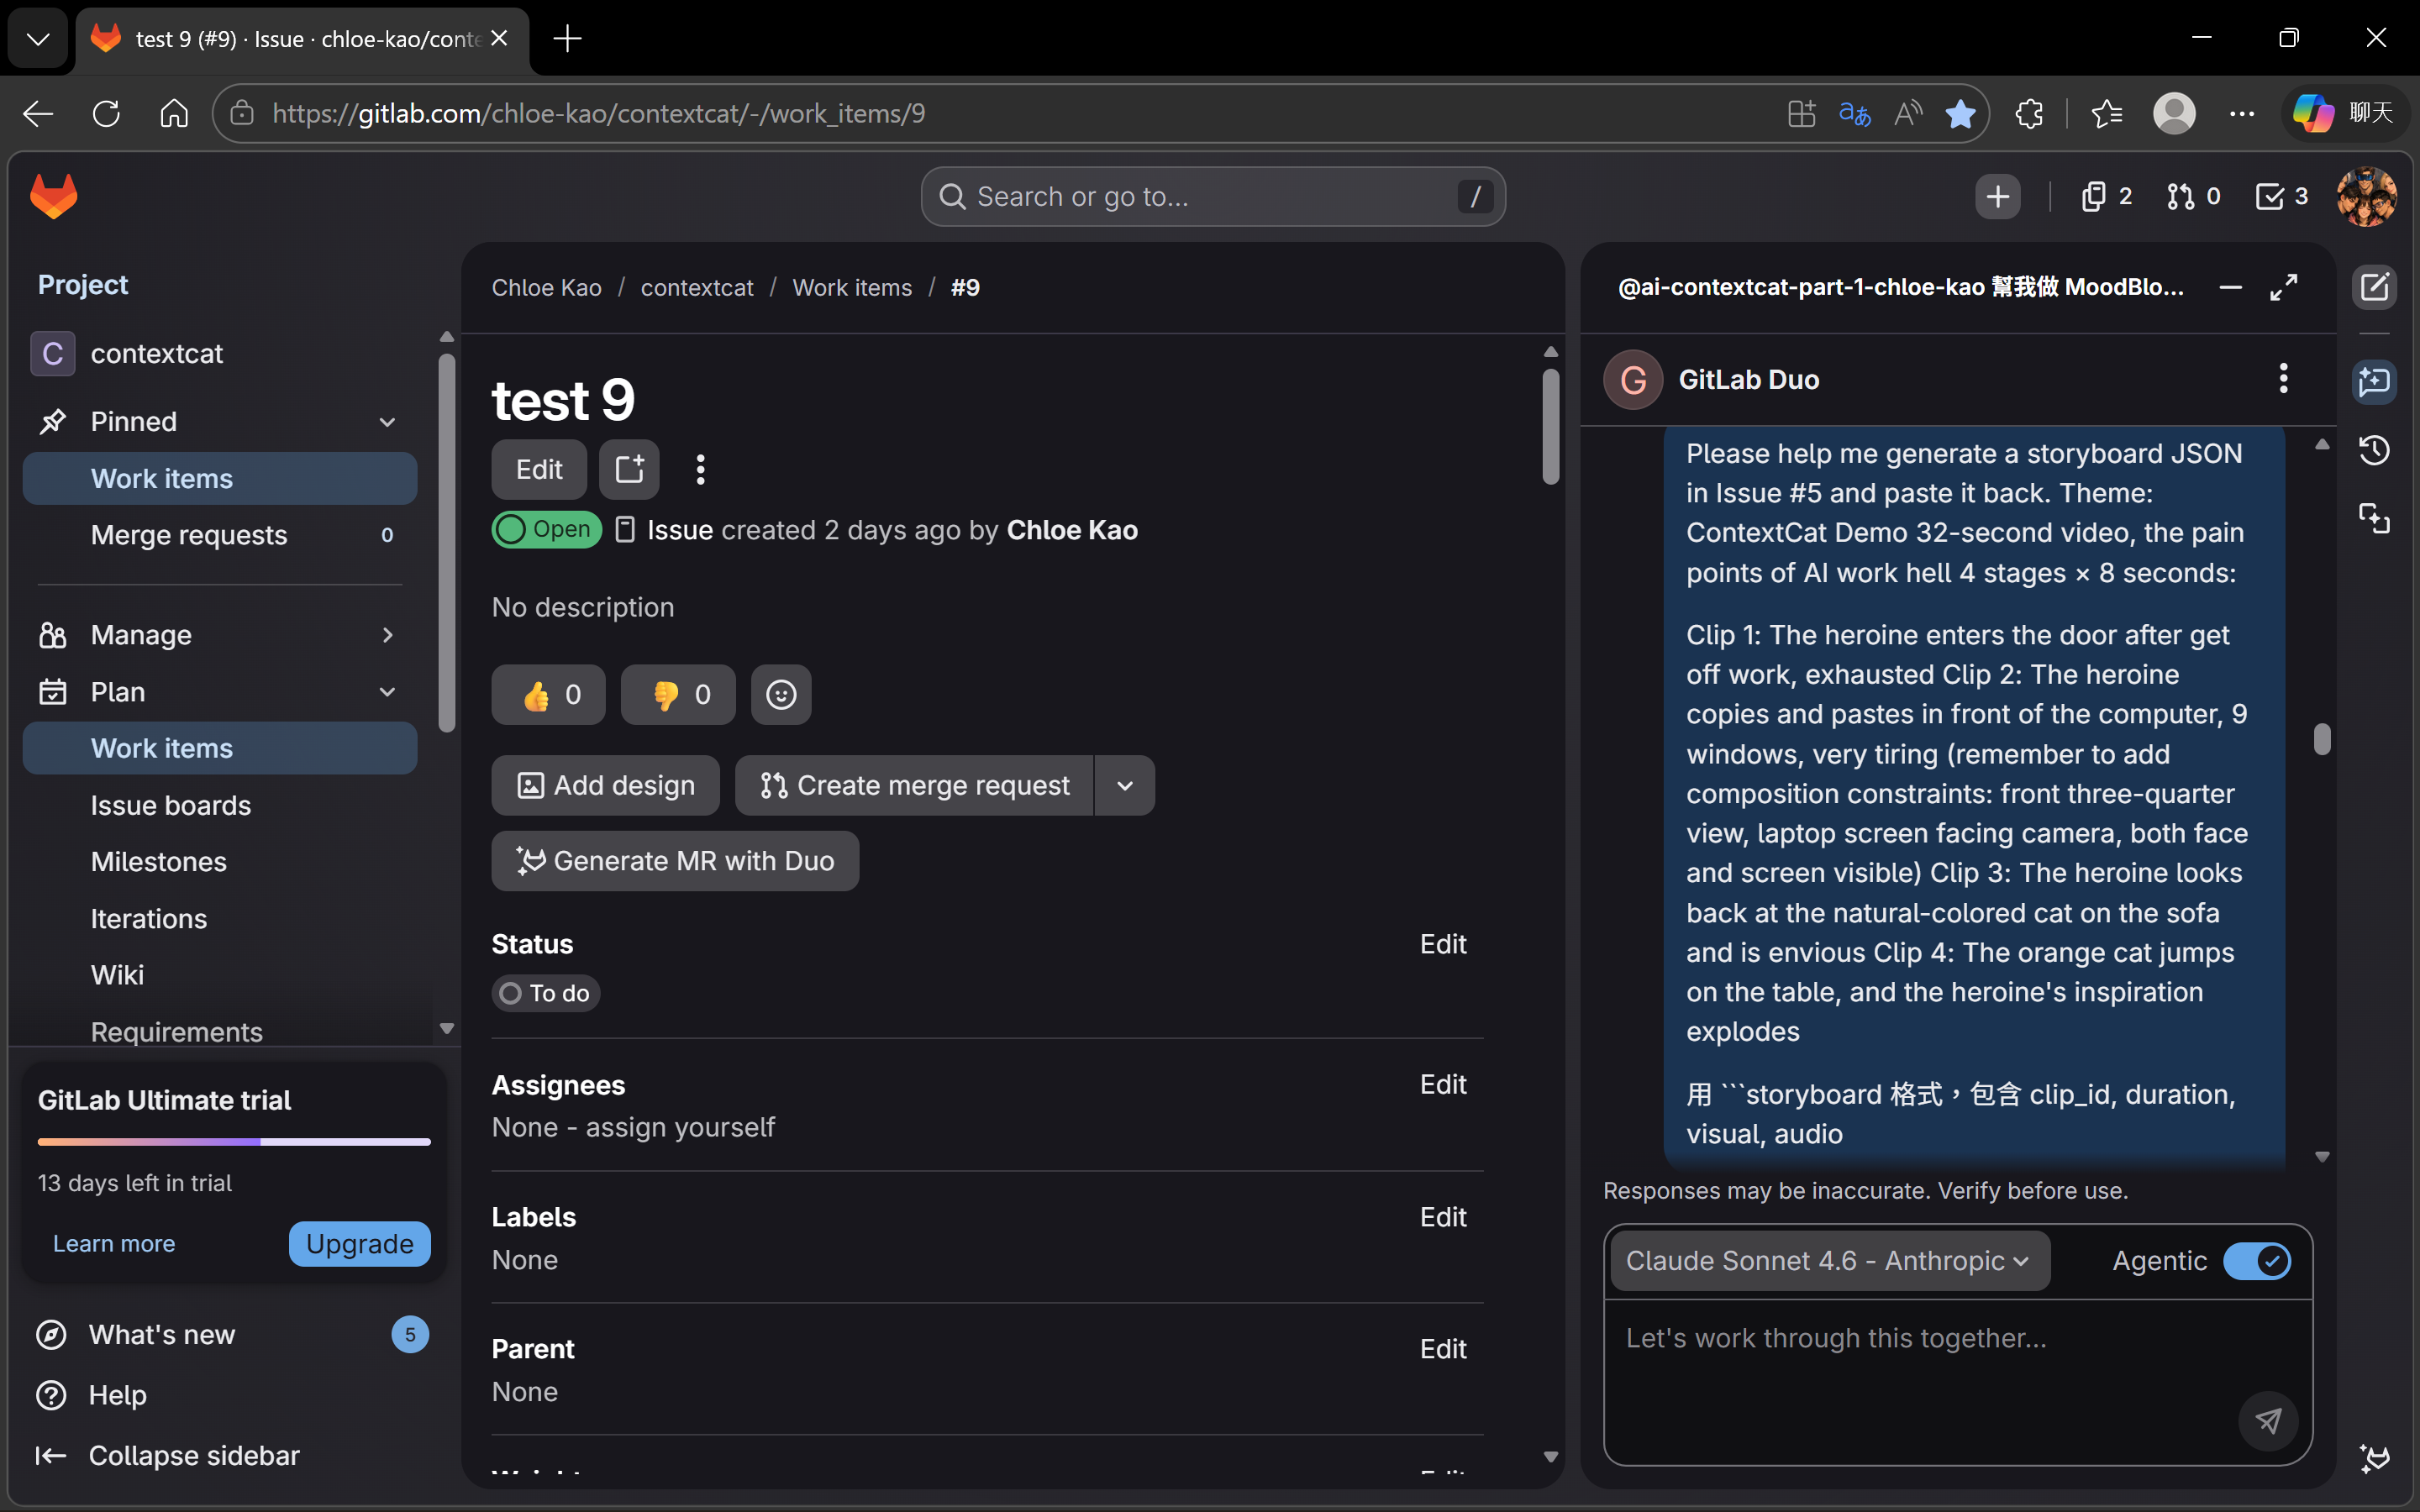Click the Upgrade trial button
Screen dimensions: 2420x1512
(359, 1244)
